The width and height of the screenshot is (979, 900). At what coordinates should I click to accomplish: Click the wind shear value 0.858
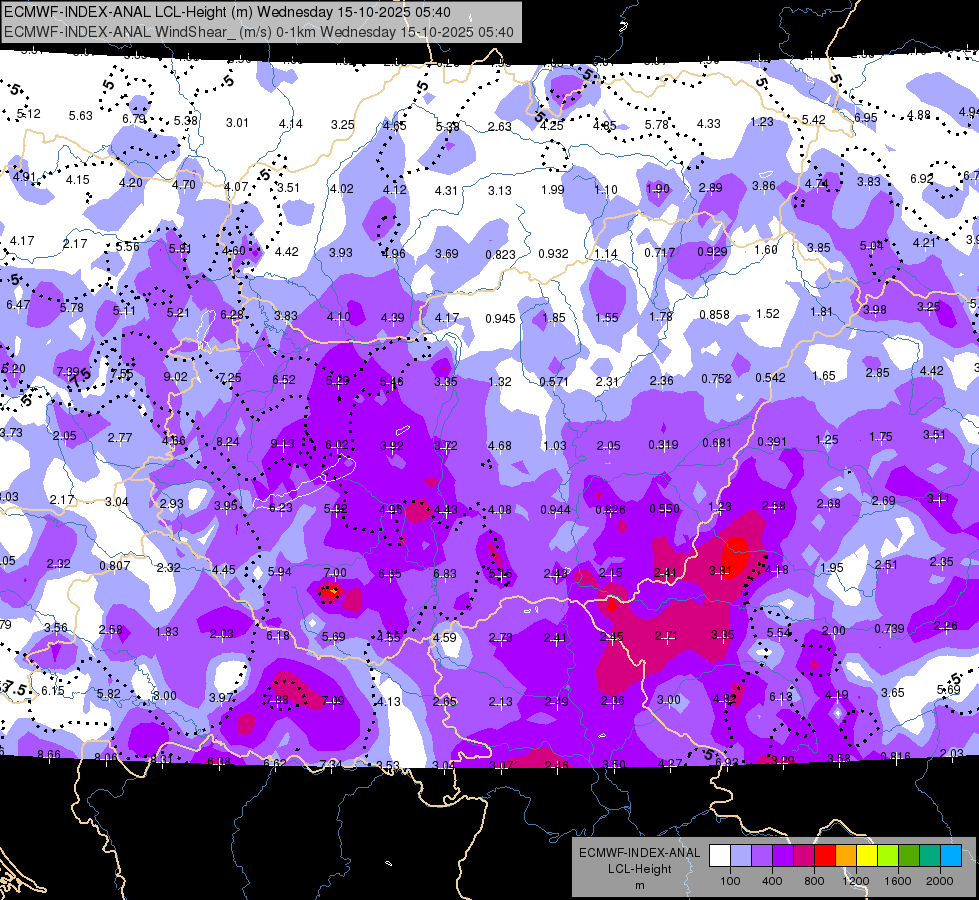(x=714, y=314)
